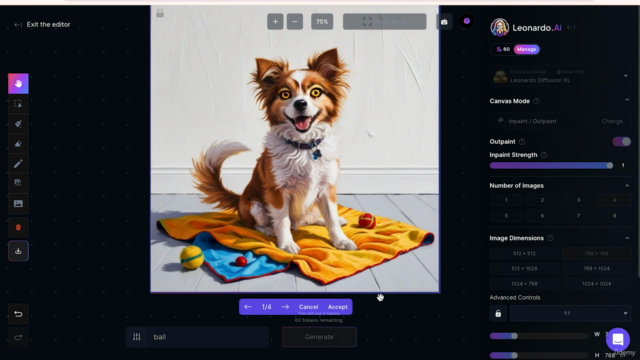Click the wide mode button in top bar

tap(384, 22)
